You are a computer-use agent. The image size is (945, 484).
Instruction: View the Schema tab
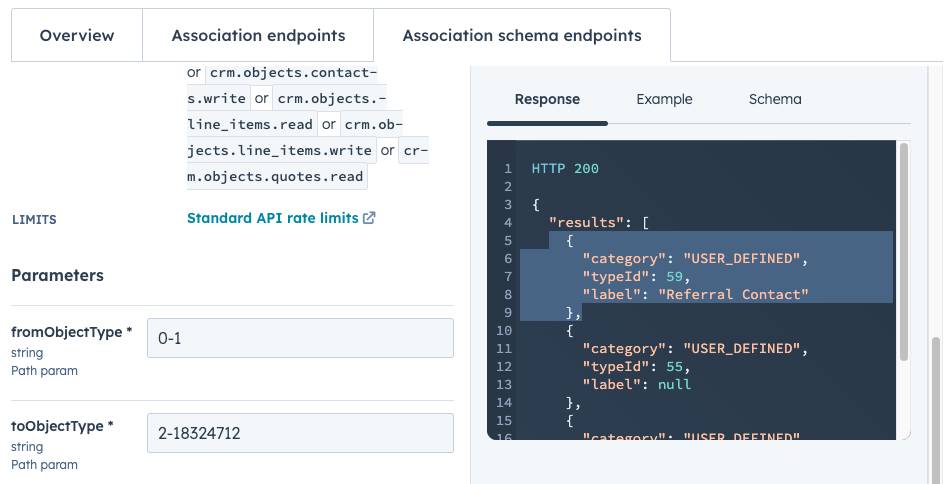point(774,99)
